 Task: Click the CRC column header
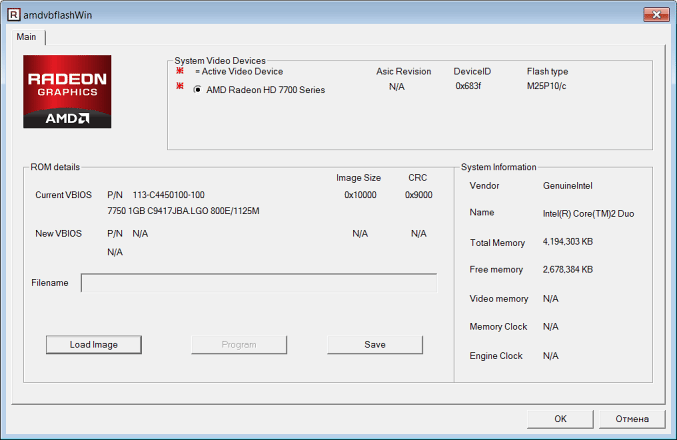(x=418, y=178)
